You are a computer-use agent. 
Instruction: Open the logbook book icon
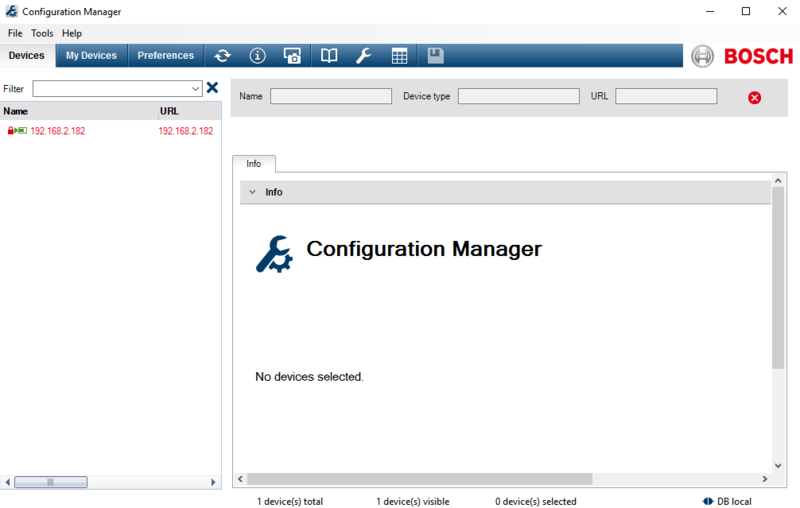tap(329, 56)
